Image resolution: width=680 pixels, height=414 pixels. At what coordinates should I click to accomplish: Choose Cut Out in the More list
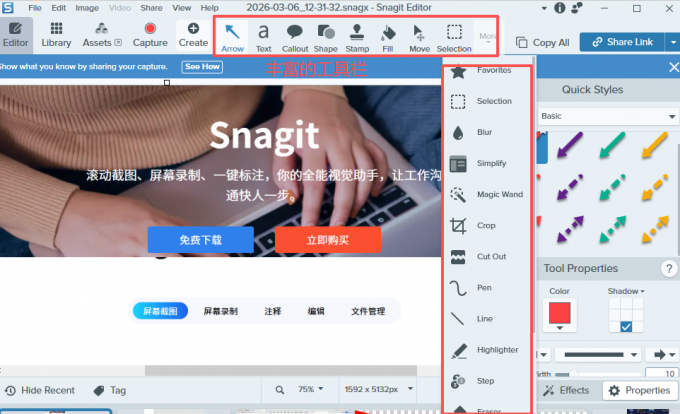(487, 257)
